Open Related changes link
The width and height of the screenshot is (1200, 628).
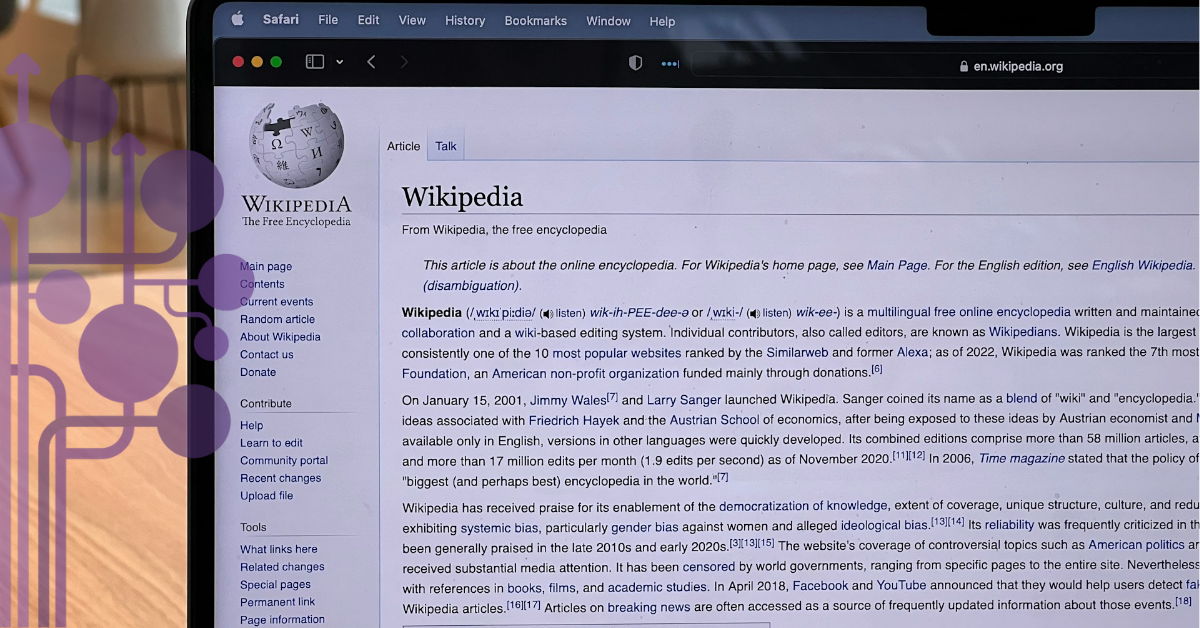pos(282,567)
